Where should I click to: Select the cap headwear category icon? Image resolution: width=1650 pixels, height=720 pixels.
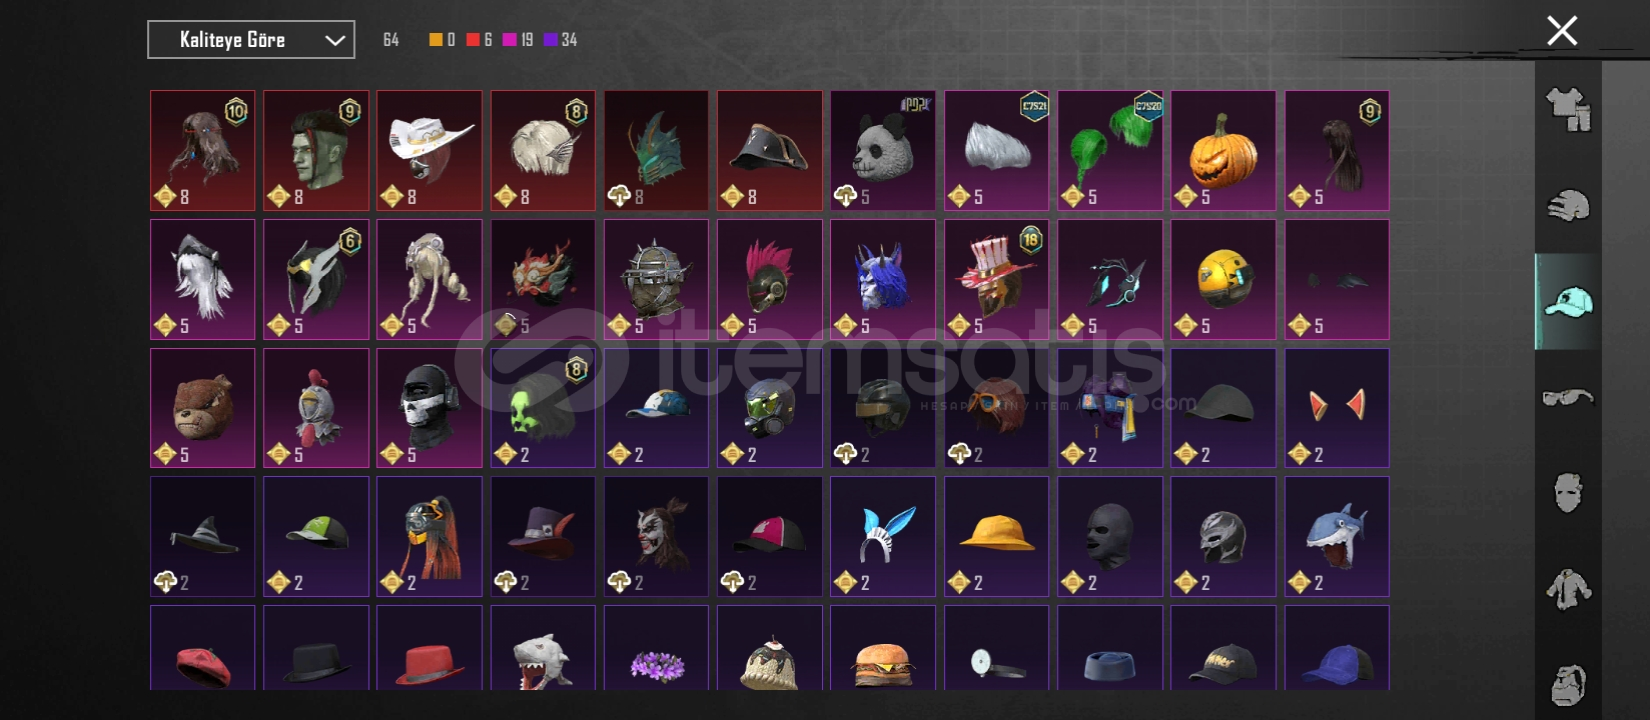point(1568,301)
